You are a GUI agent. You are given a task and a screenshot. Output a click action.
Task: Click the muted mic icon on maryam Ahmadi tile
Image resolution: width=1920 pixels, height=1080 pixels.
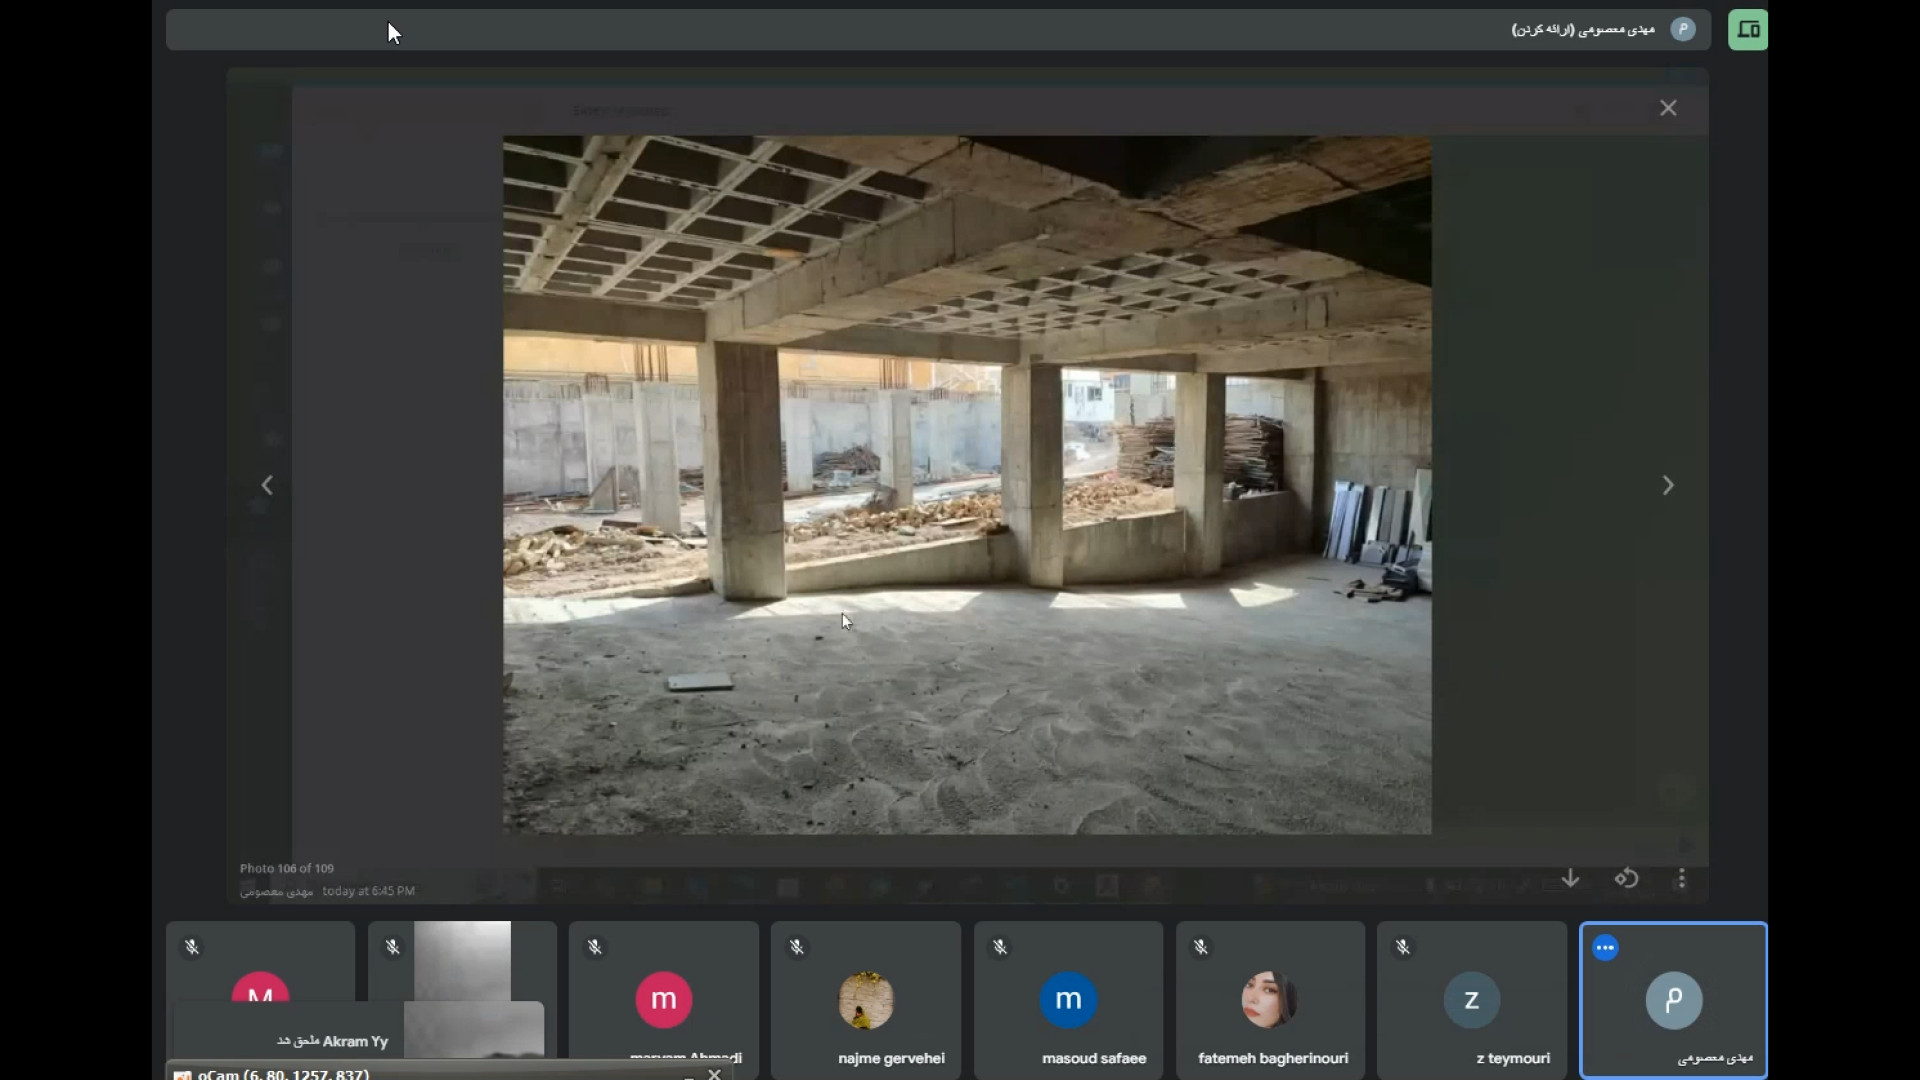pyautogui.click(x=595, y=946)
